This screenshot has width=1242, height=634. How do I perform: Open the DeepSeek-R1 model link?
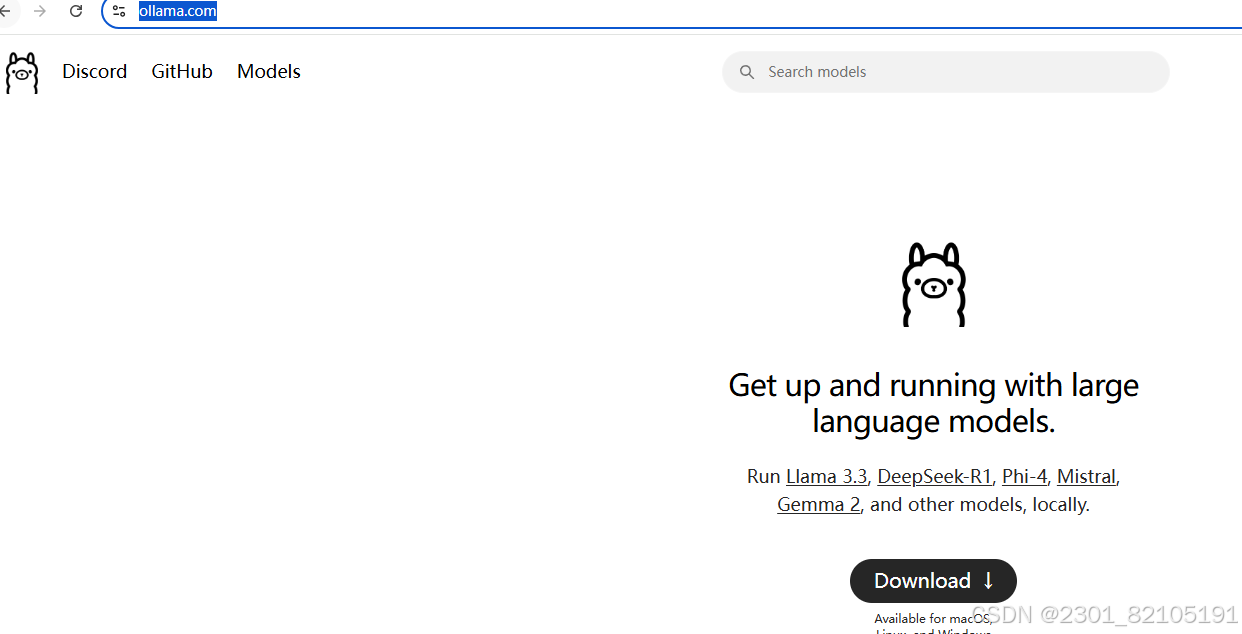pos(935,477)
